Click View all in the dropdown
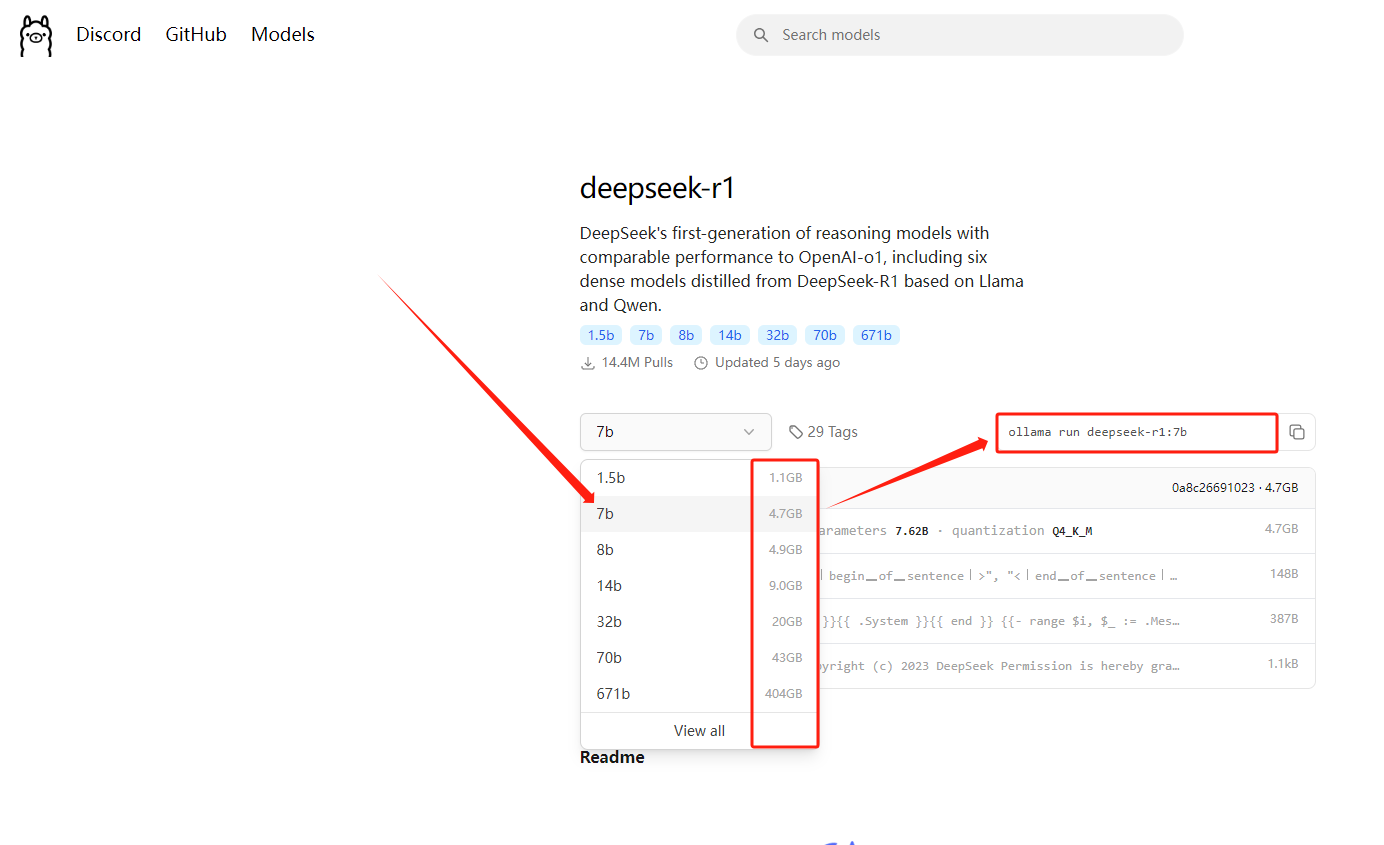 [x=699, y=731]
